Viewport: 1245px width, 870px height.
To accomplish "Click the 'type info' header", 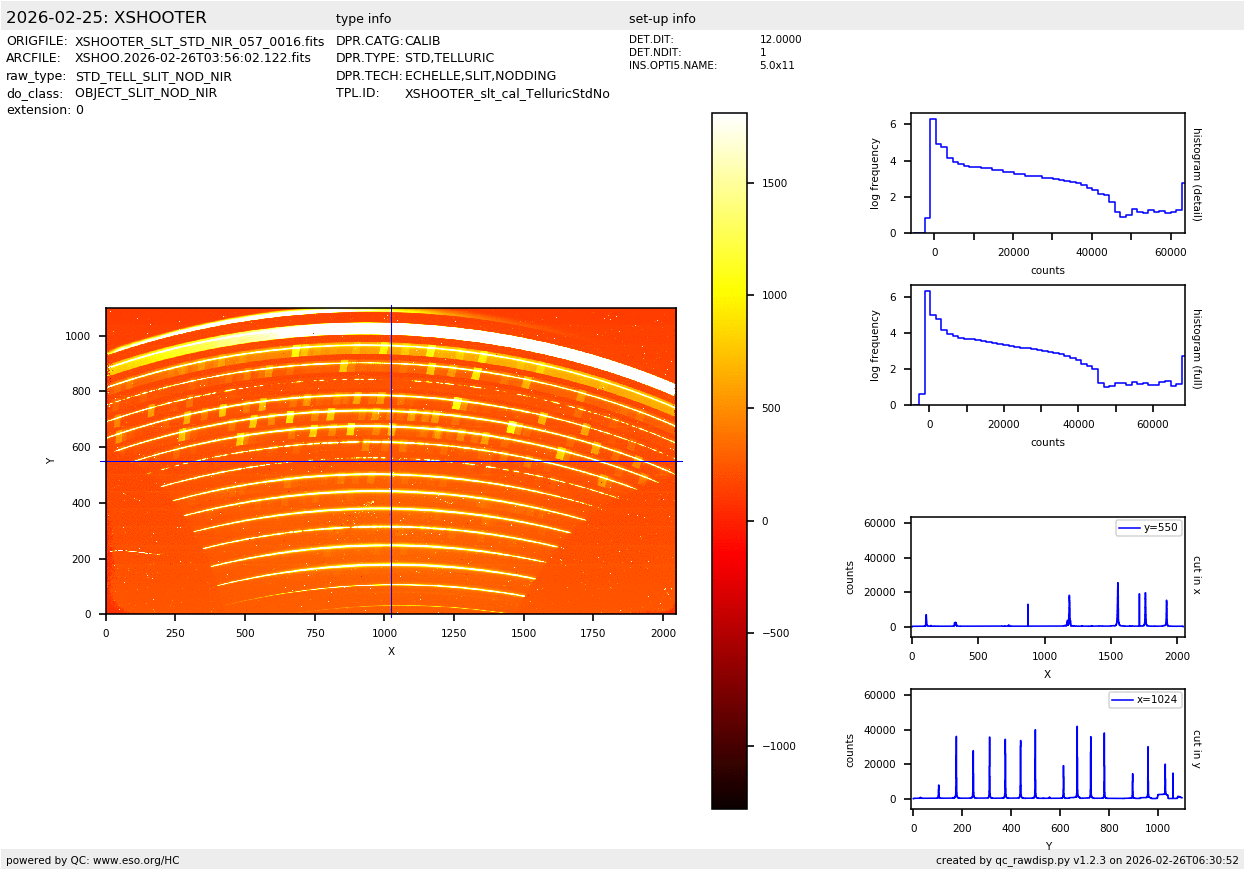I will (x=363, y=19).
